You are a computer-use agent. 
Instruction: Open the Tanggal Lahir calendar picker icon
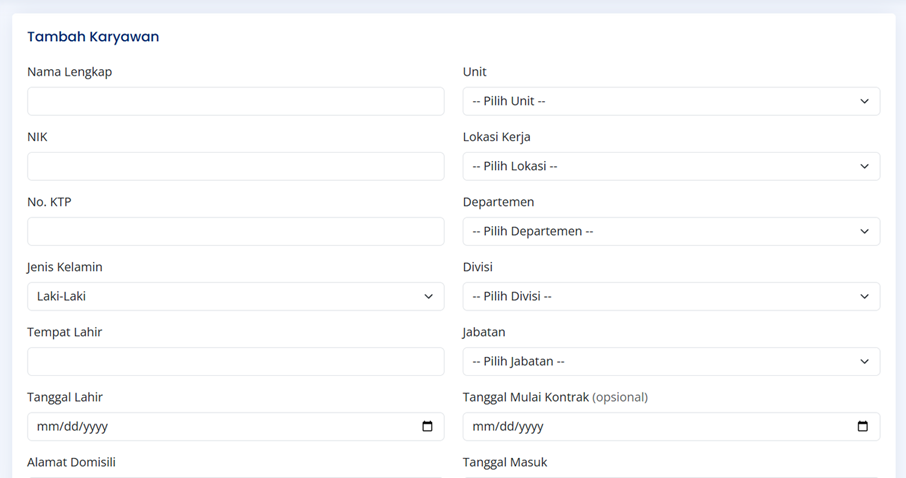point(427,427)
